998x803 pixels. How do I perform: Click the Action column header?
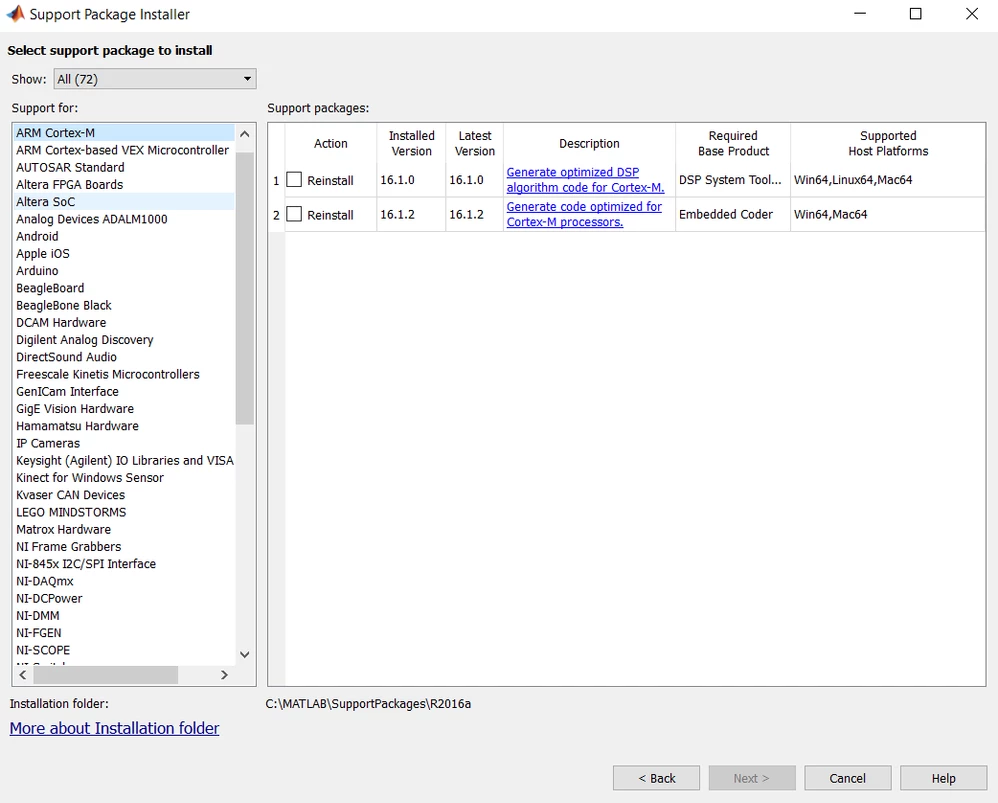(330, 143)
